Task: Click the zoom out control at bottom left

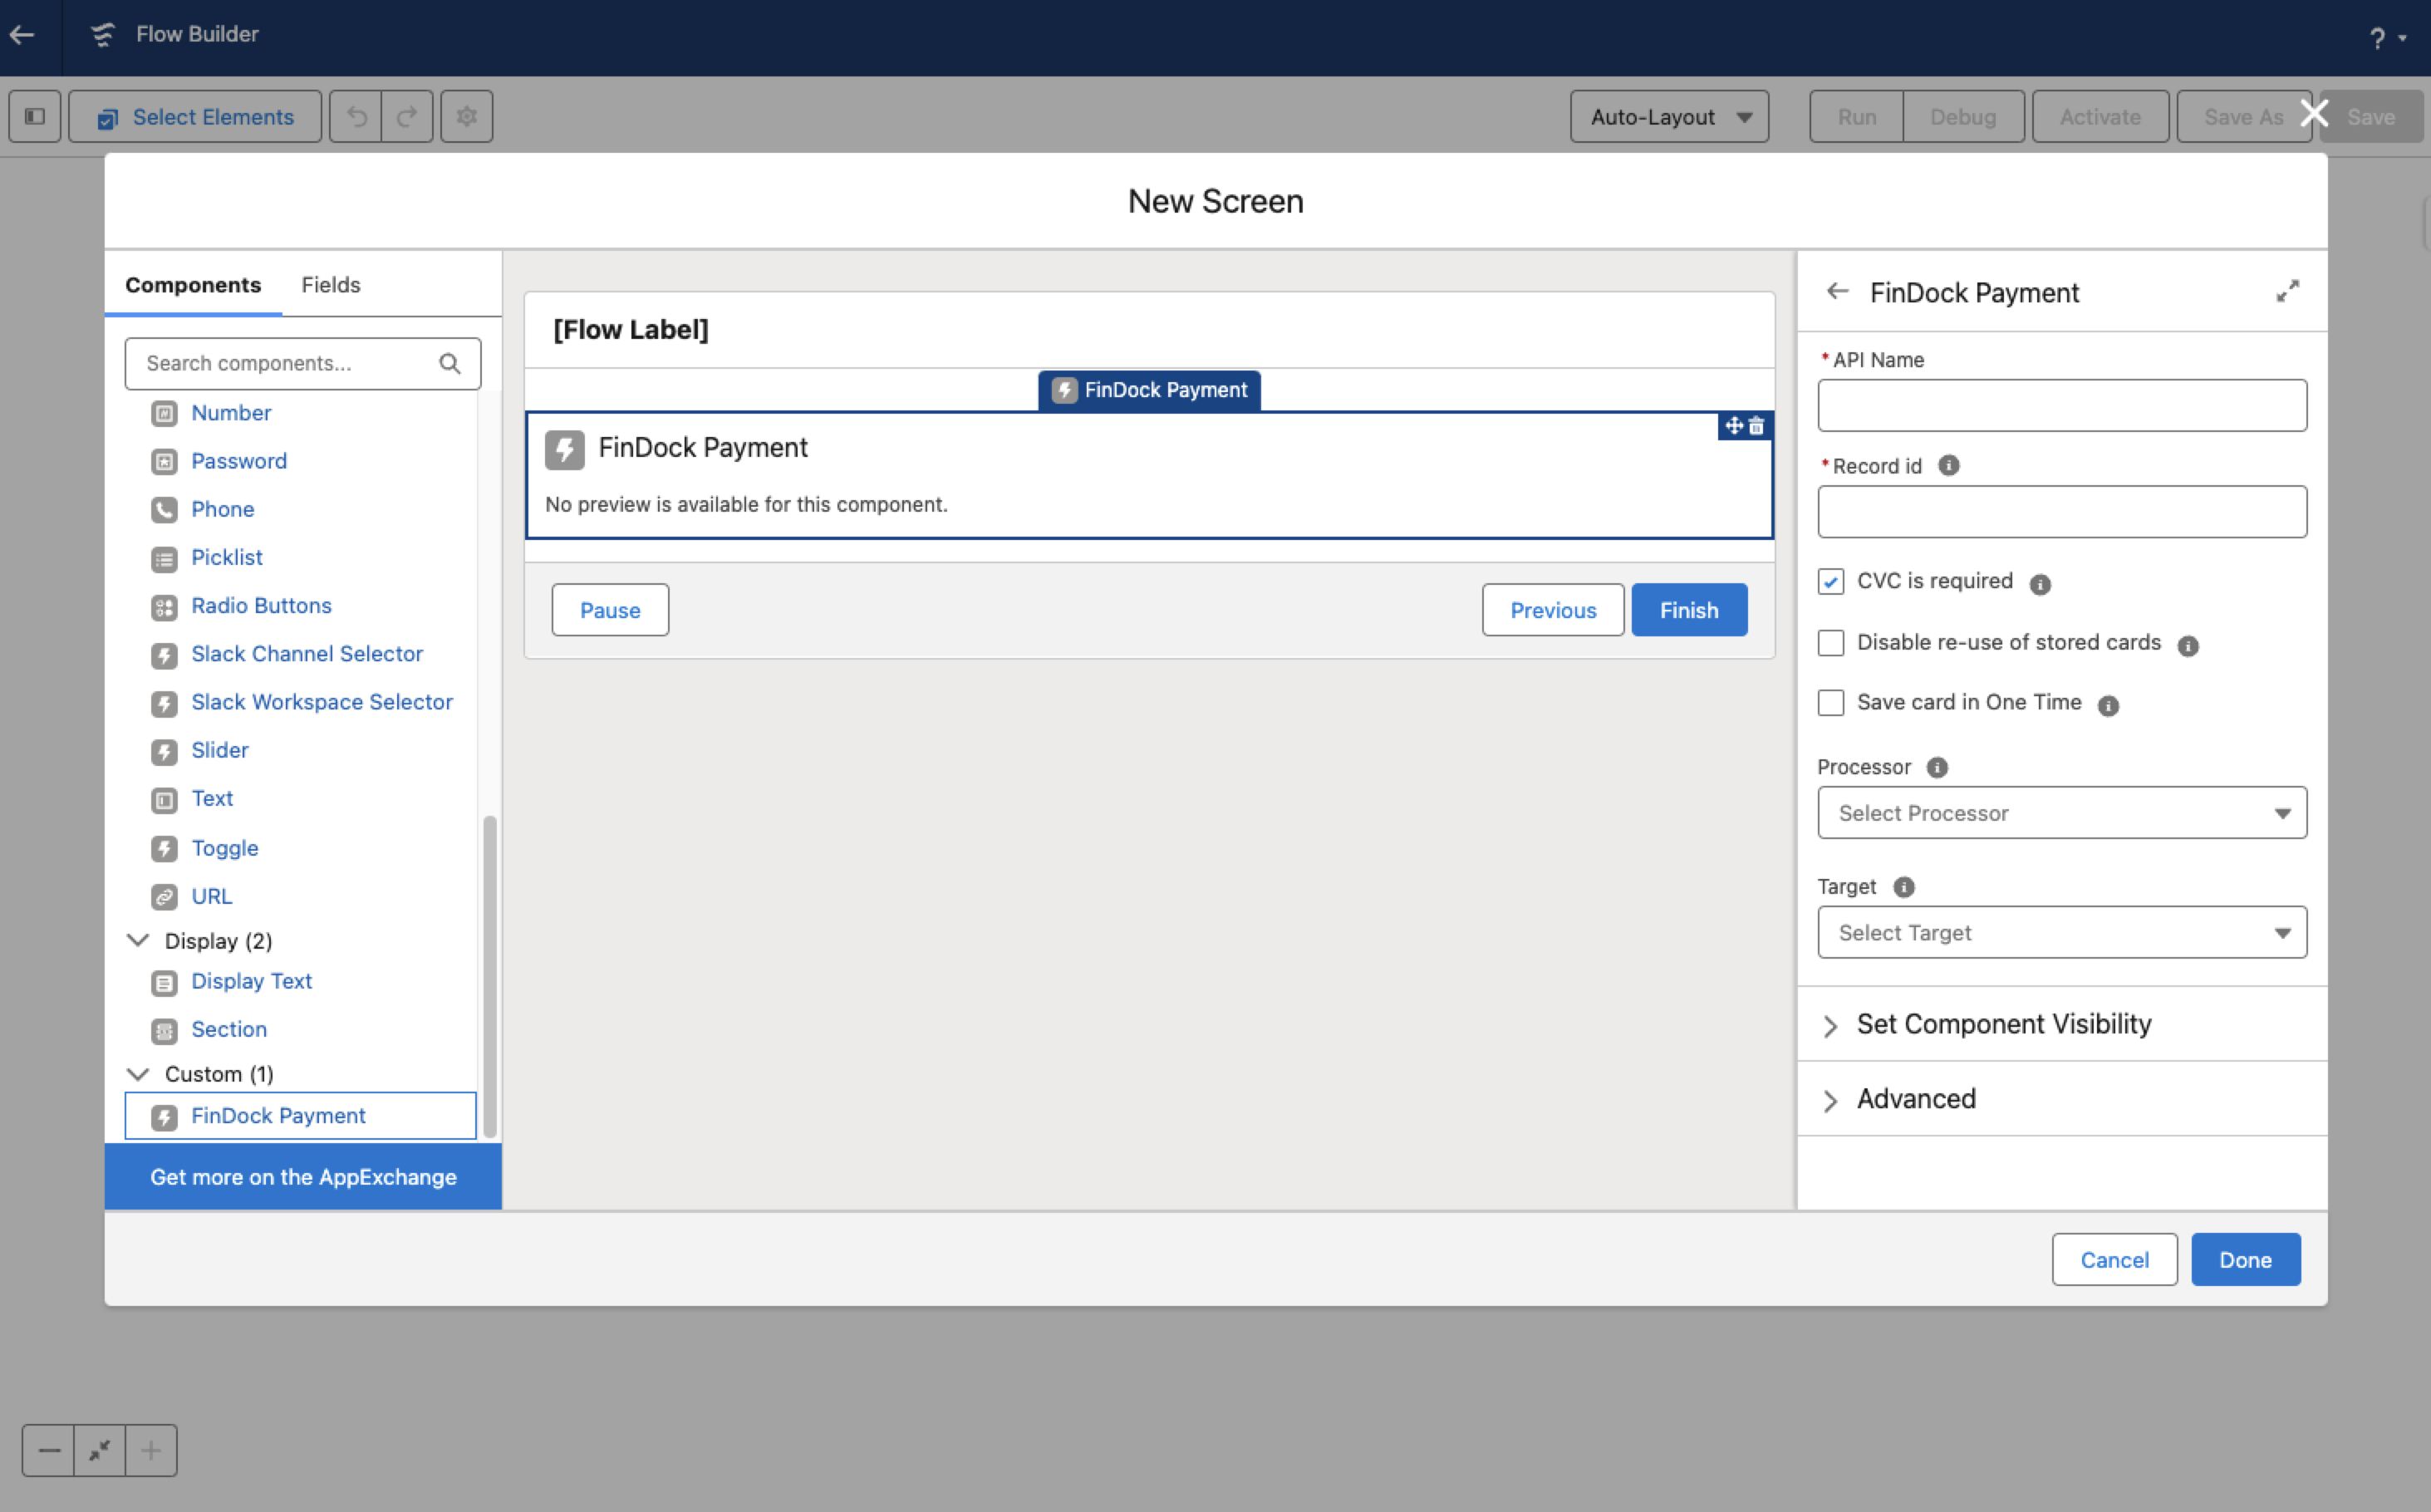Action: coord(48,1450)
